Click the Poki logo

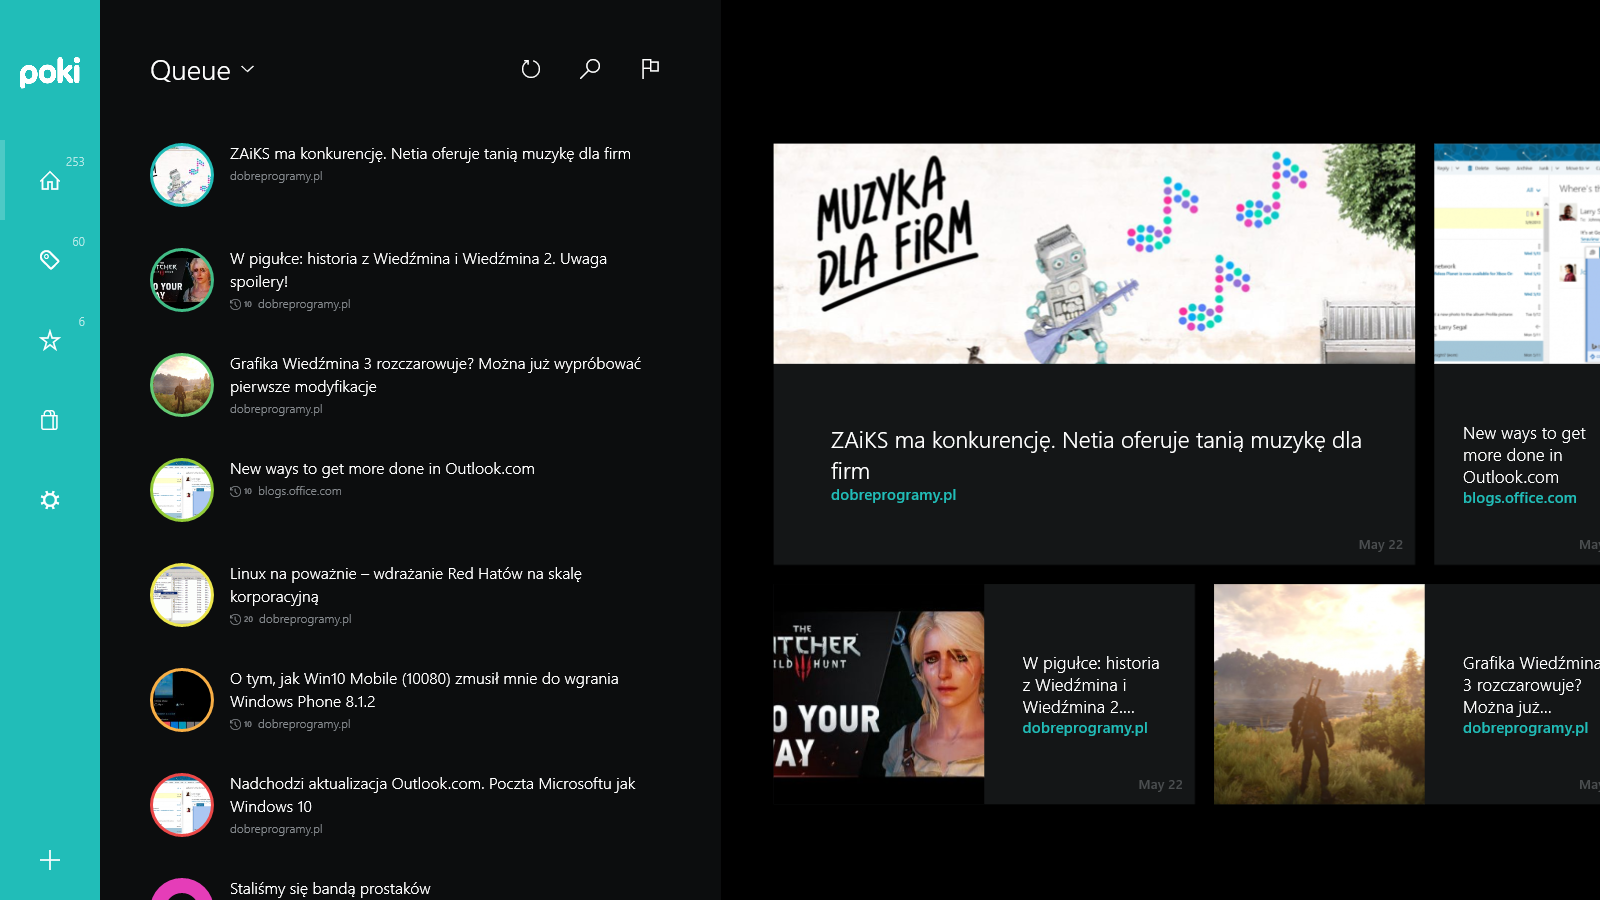tap(50, 72)
